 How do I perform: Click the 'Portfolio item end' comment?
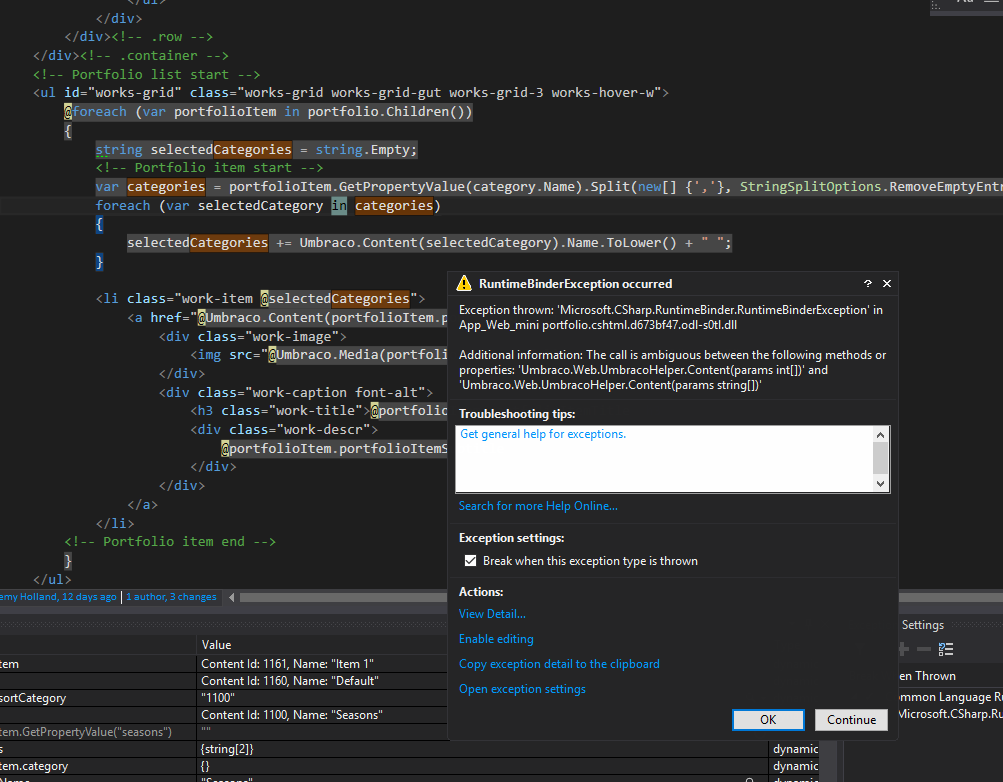coord(170,542)
